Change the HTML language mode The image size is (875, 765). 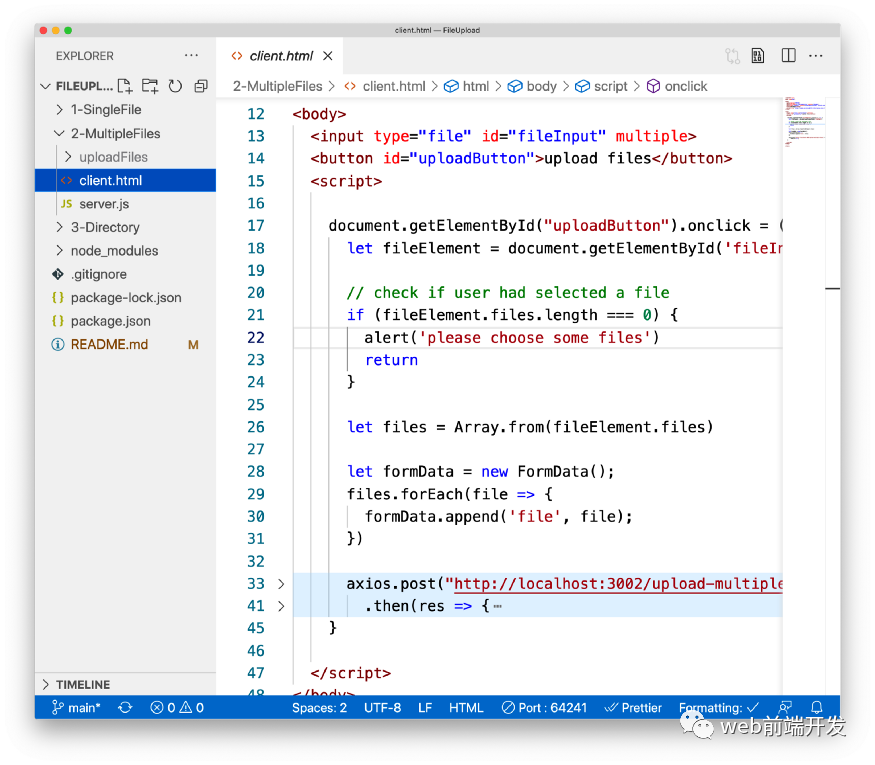tap(466, 708)
